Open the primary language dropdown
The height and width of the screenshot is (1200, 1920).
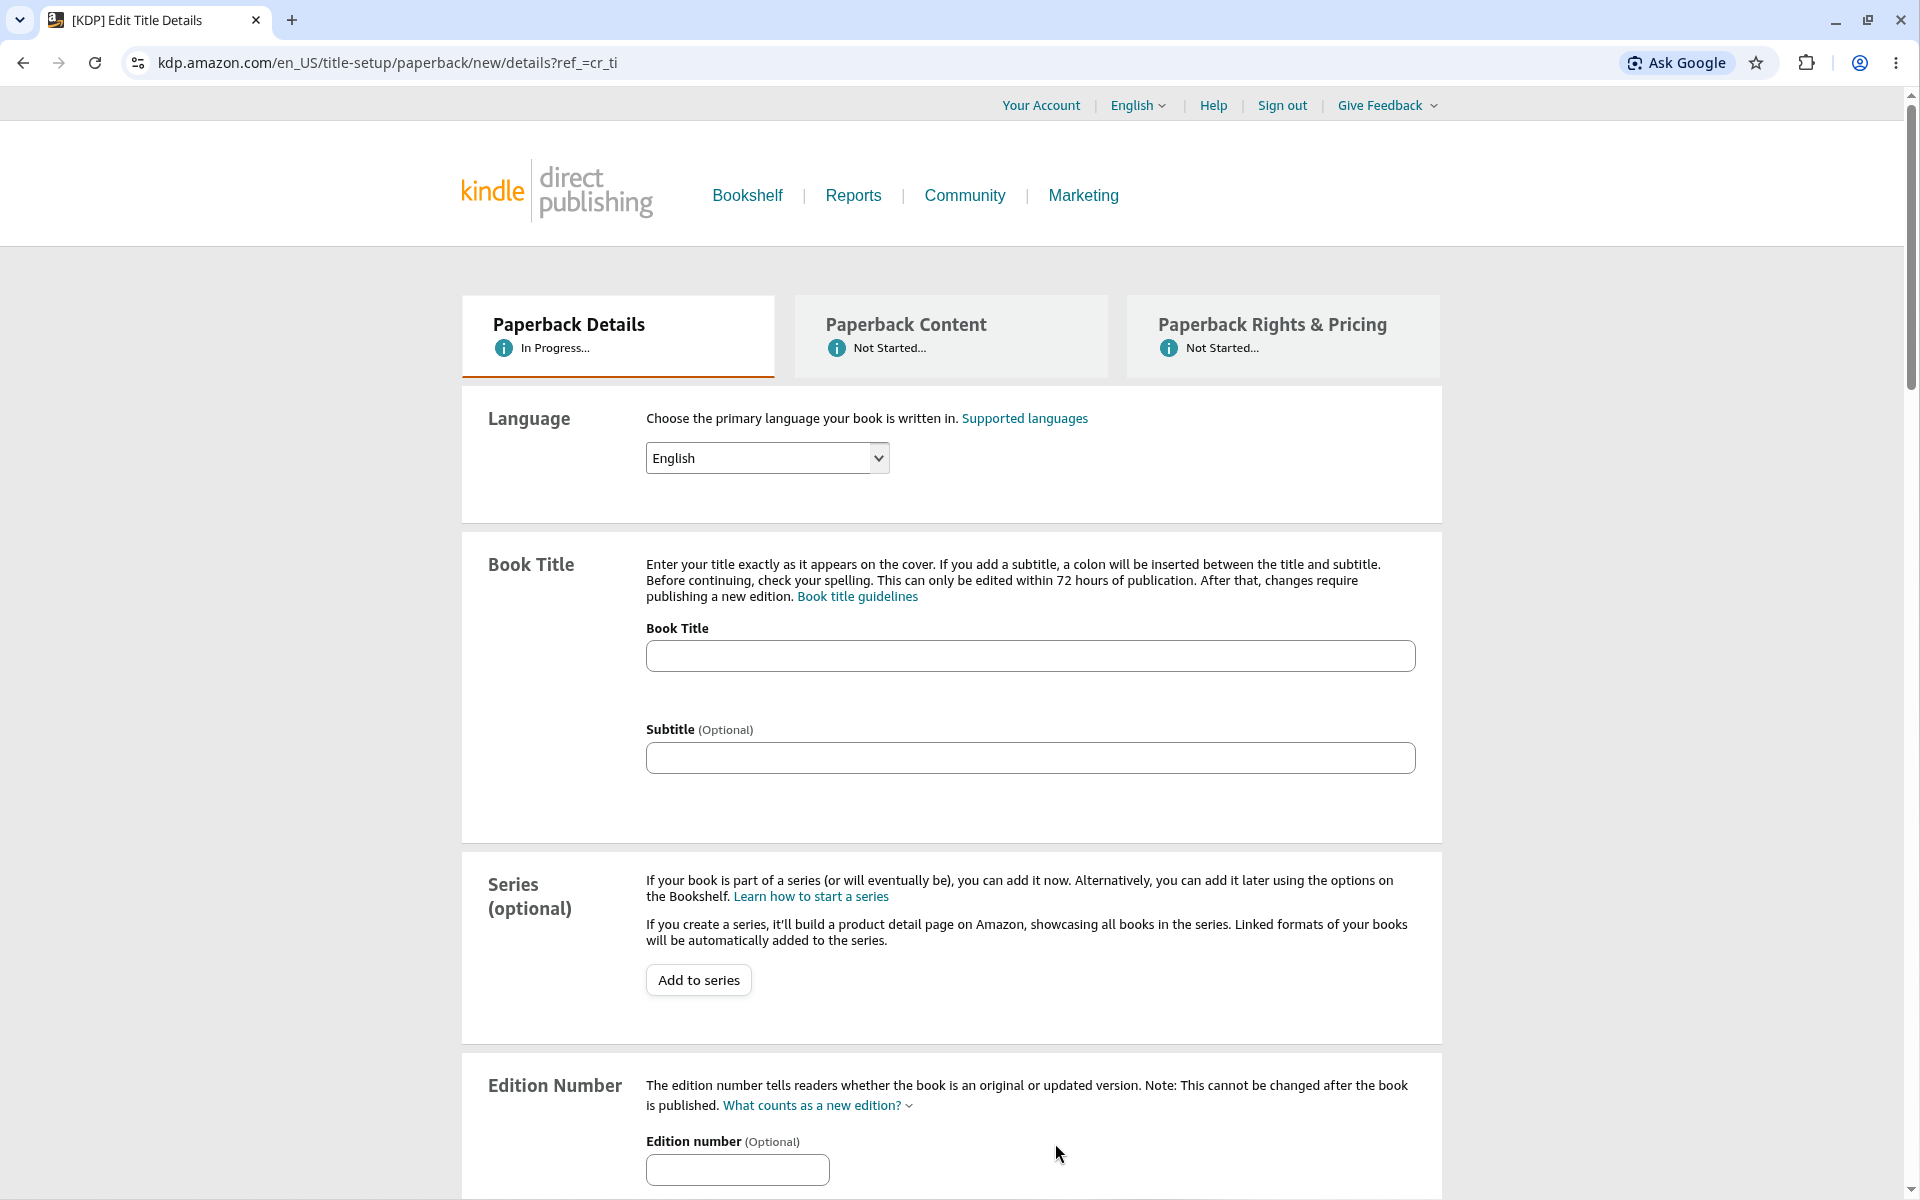pos(768,458)
